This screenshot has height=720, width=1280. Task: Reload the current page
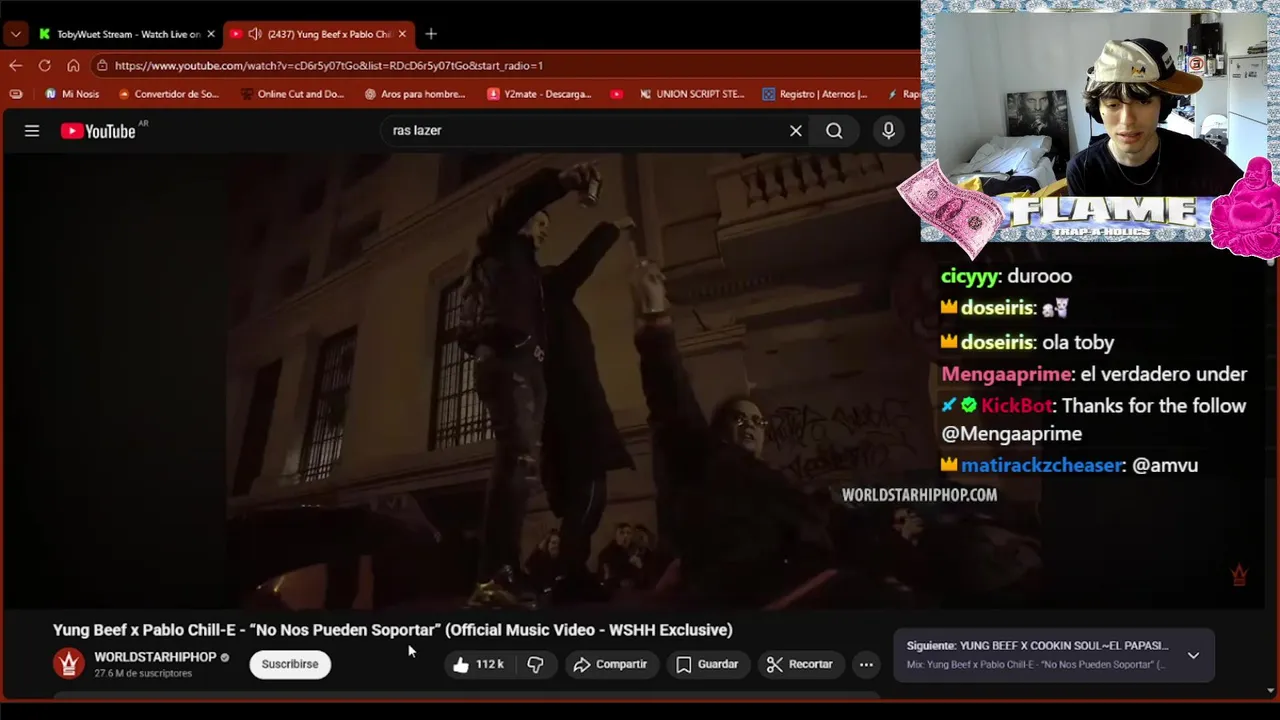44,66
